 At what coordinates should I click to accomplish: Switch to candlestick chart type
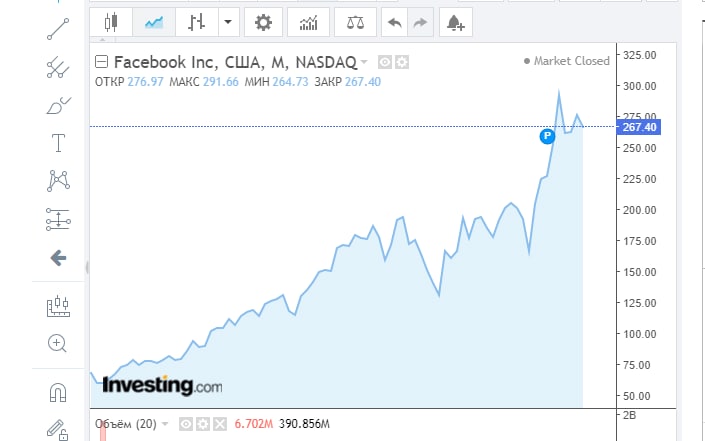[x=110, y=21]
